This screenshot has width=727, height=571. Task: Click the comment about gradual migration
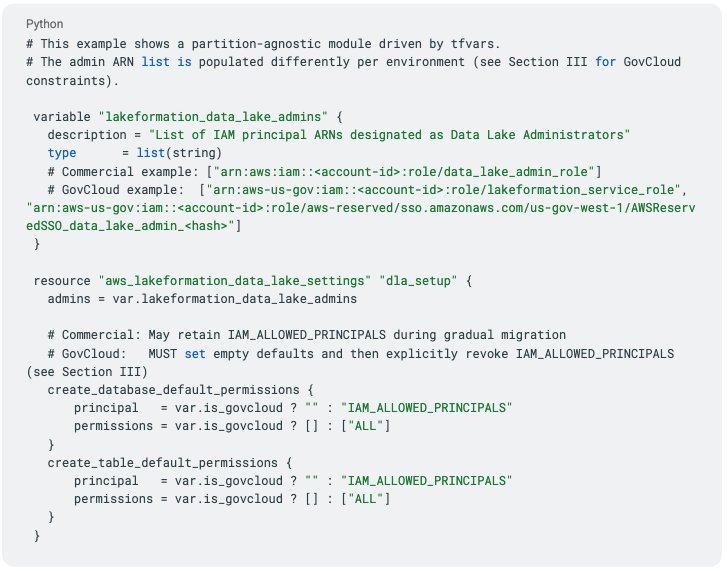click(x=306, y=335)
